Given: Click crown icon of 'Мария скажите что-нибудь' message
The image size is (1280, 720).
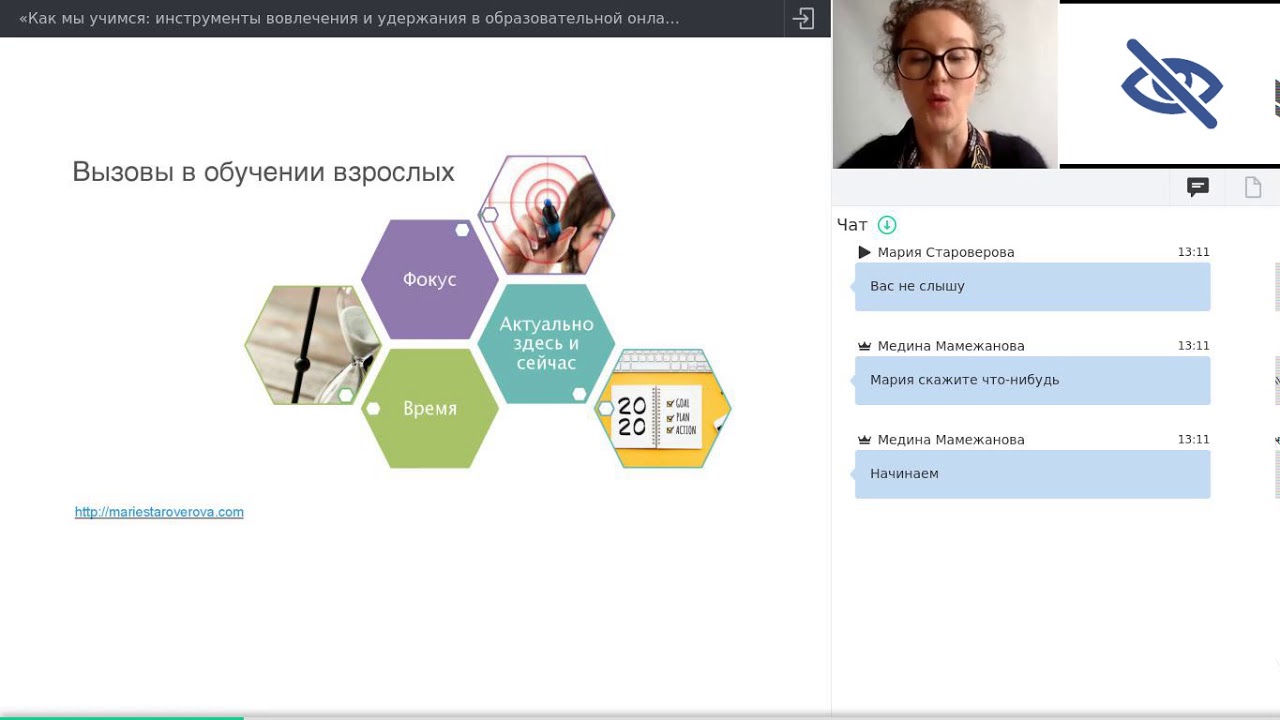Looking at the screenshot, I should 865,346.
